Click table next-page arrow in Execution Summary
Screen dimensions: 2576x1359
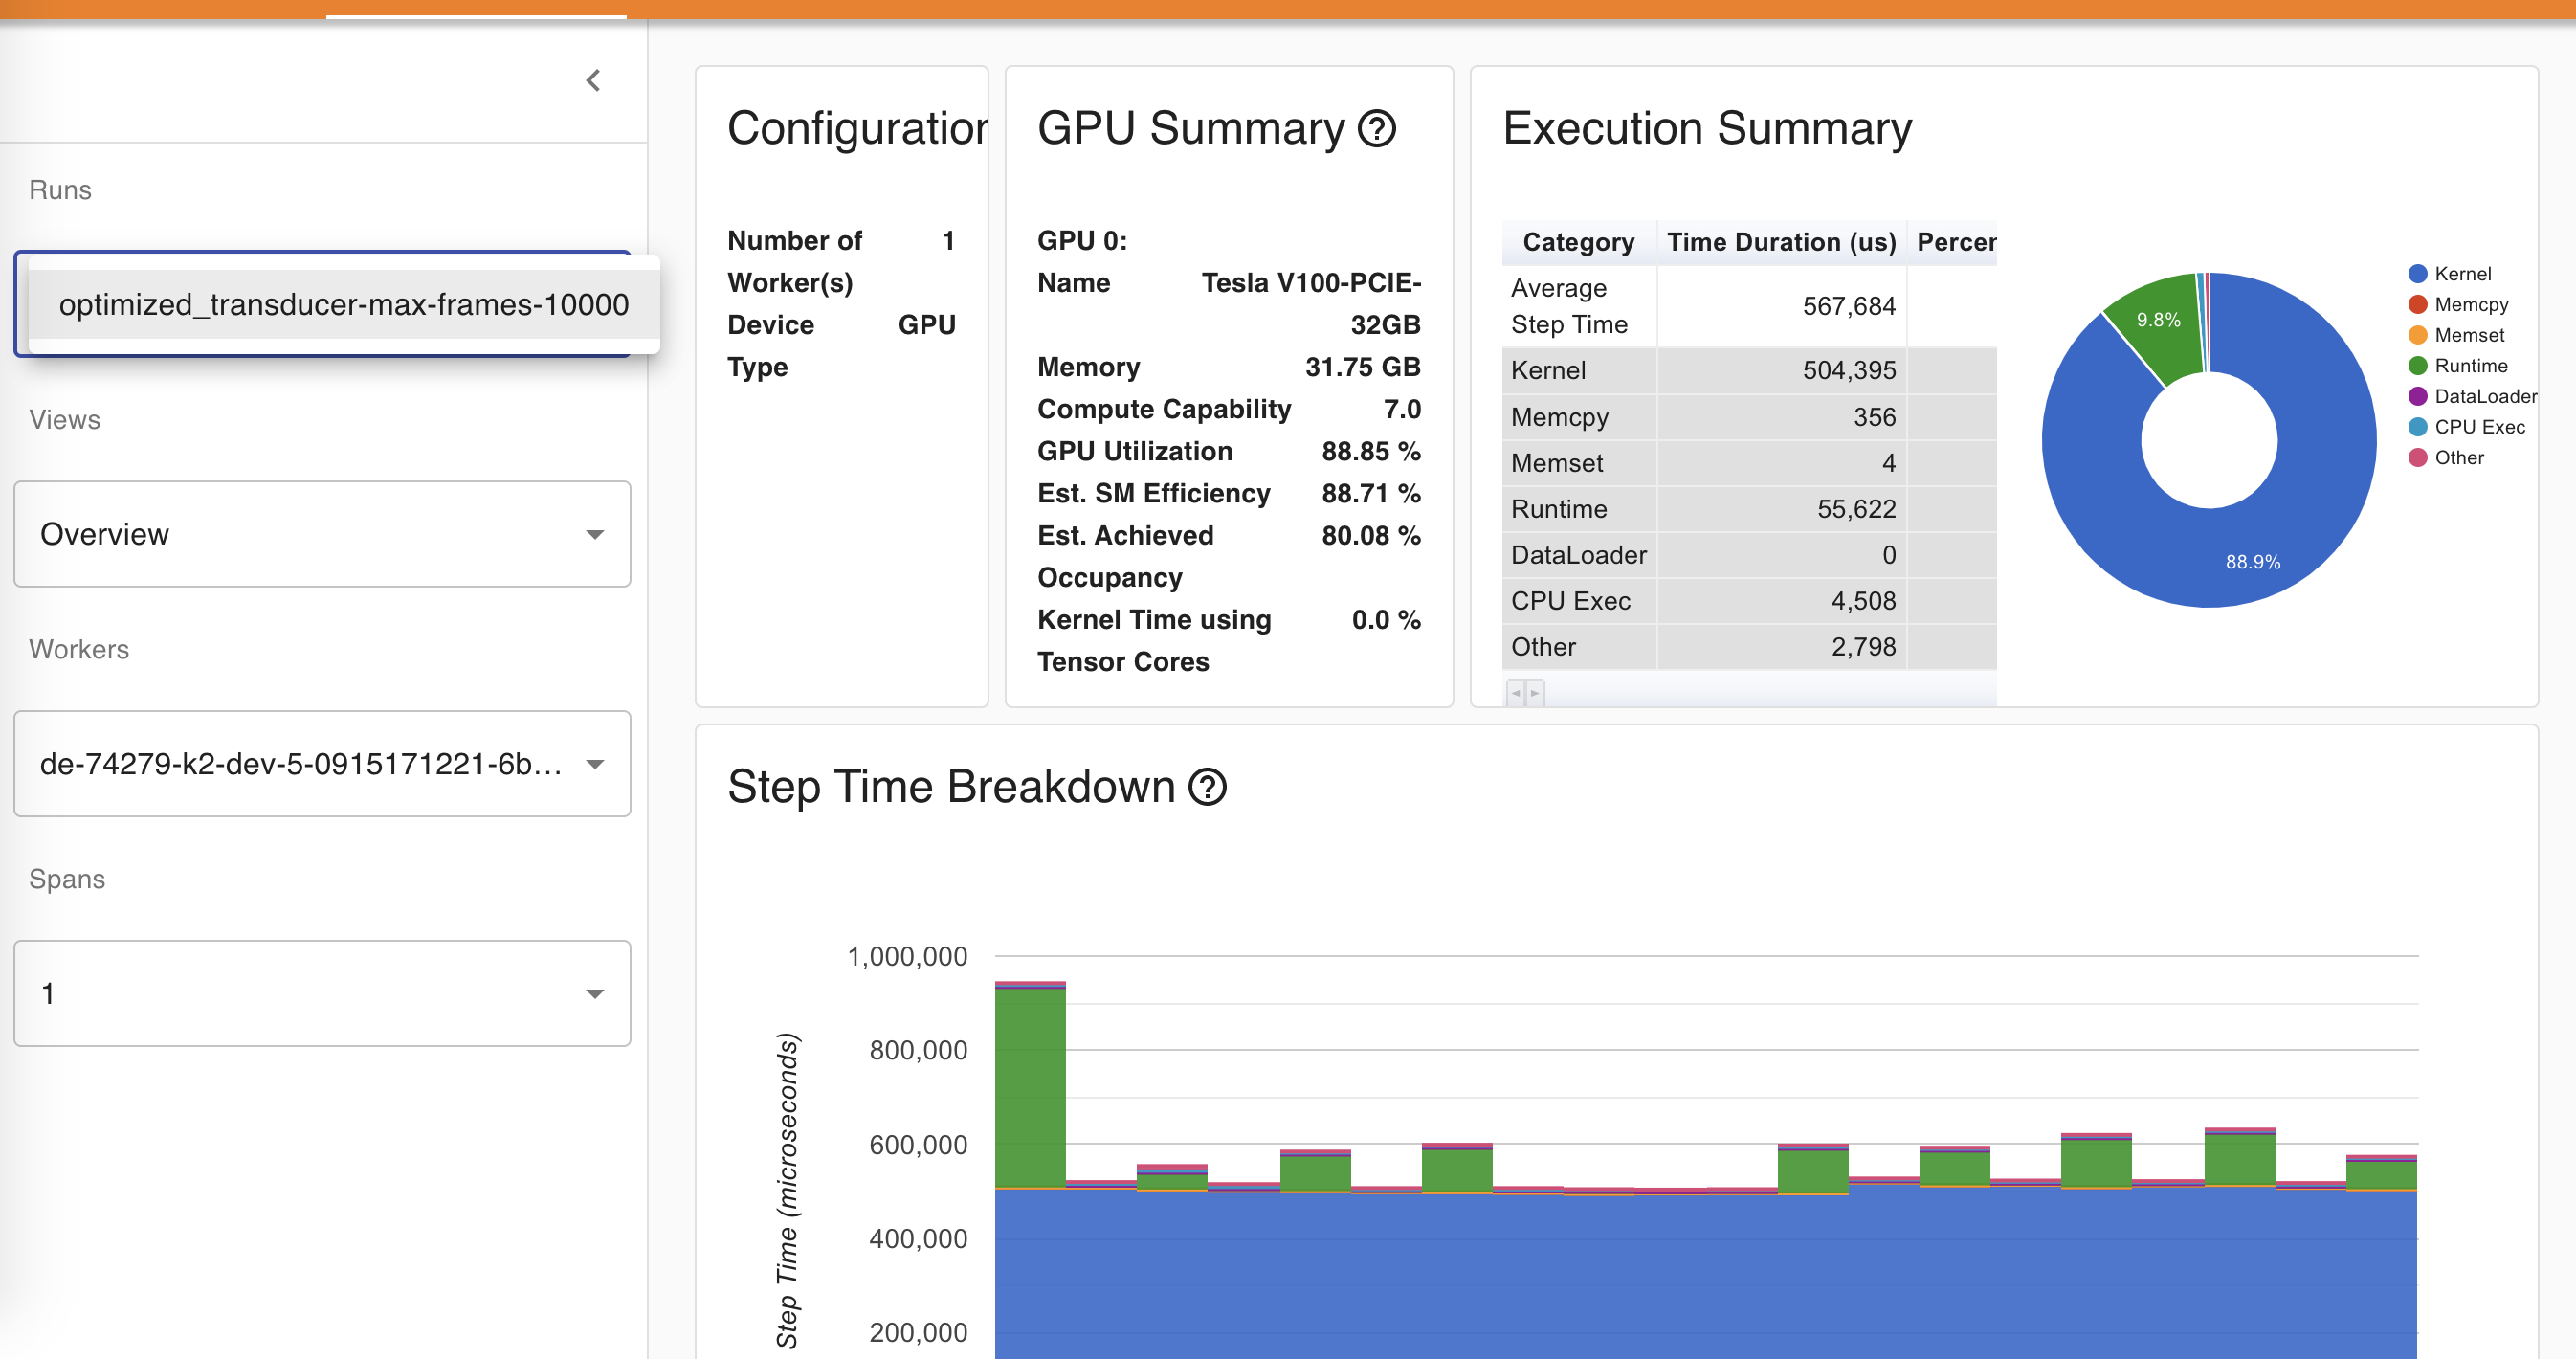pyautogui.click(x=1535, y=693)
